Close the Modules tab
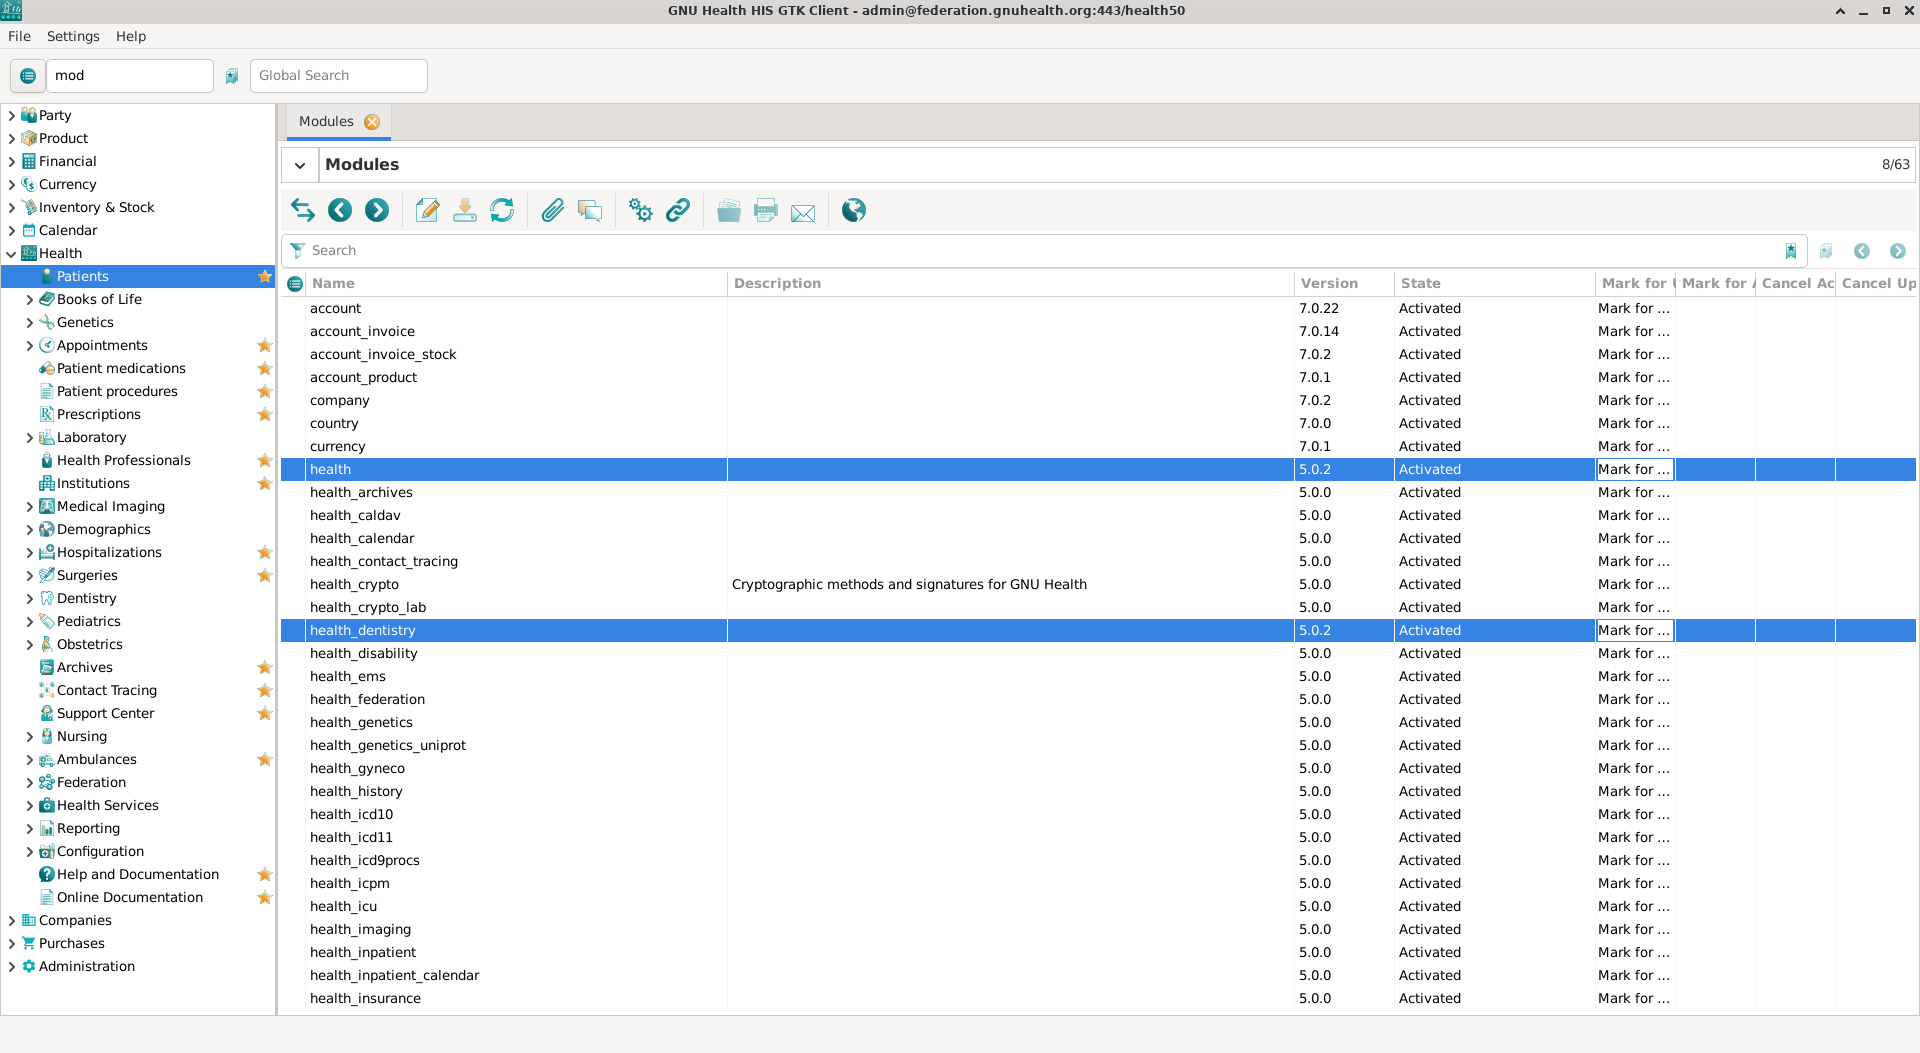 point(372,122)
